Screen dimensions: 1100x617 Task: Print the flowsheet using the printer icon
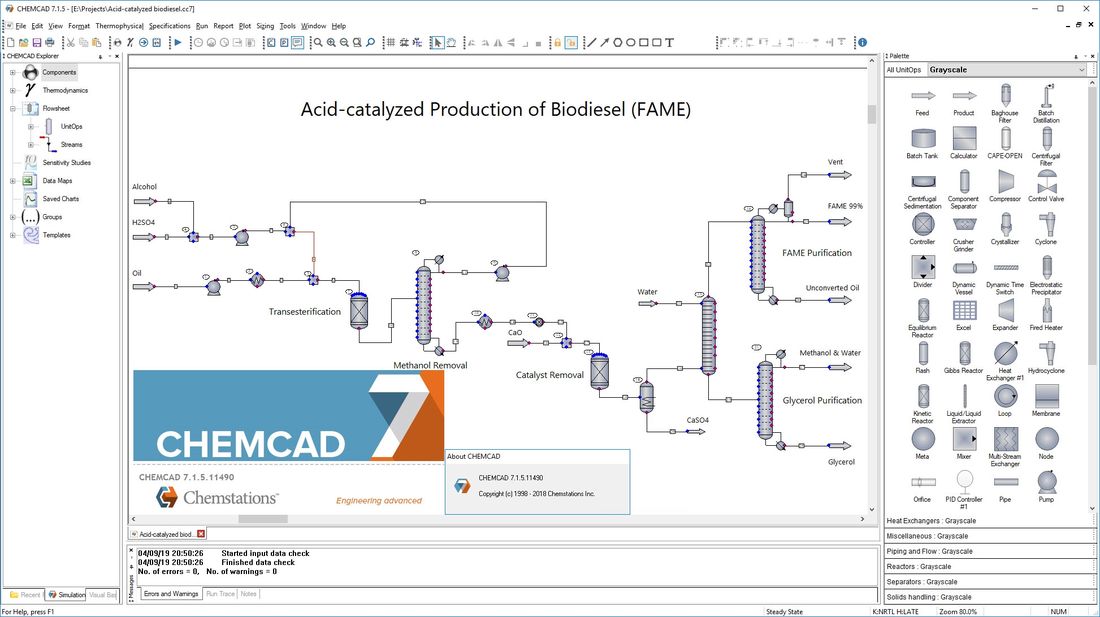[x=50, y=43]
